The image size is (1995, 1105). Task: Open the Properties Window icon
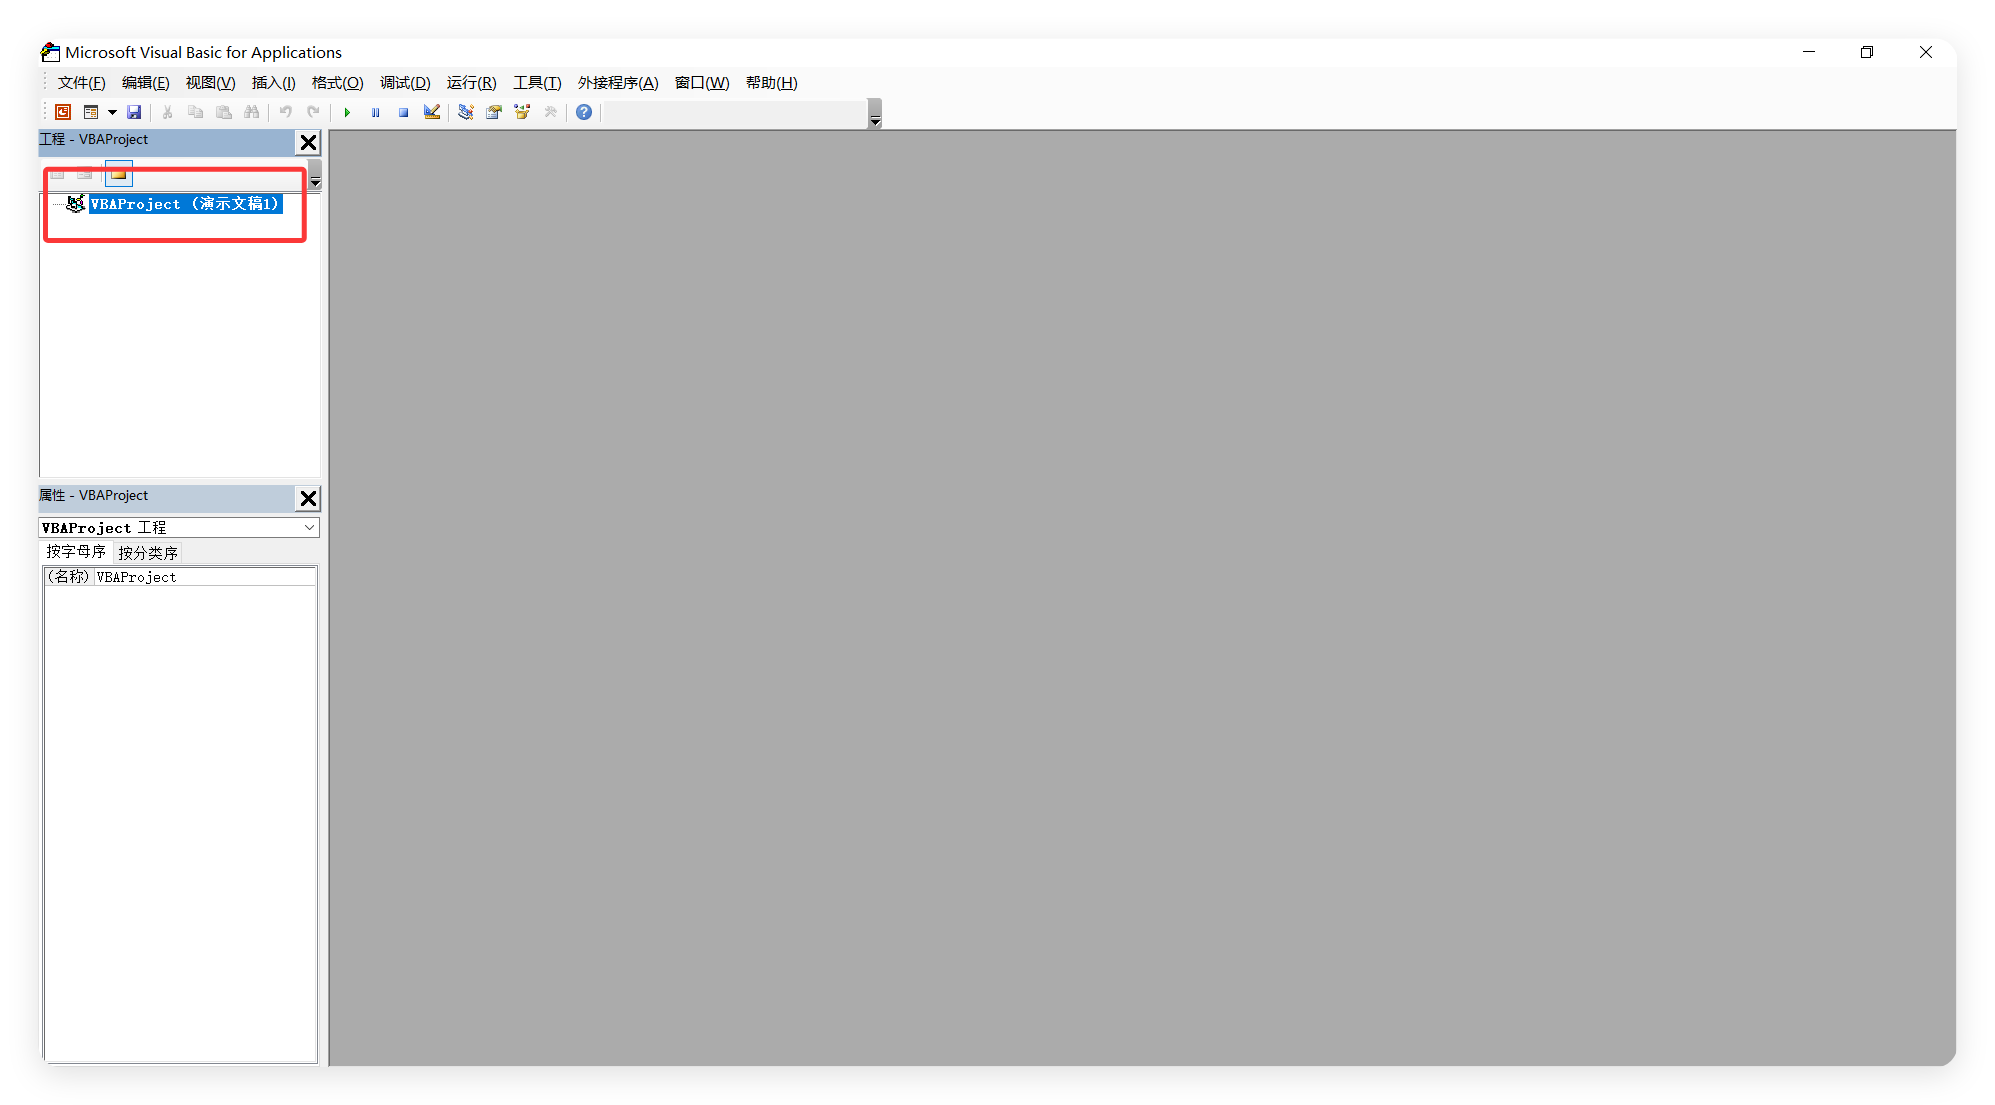[493, 112]
